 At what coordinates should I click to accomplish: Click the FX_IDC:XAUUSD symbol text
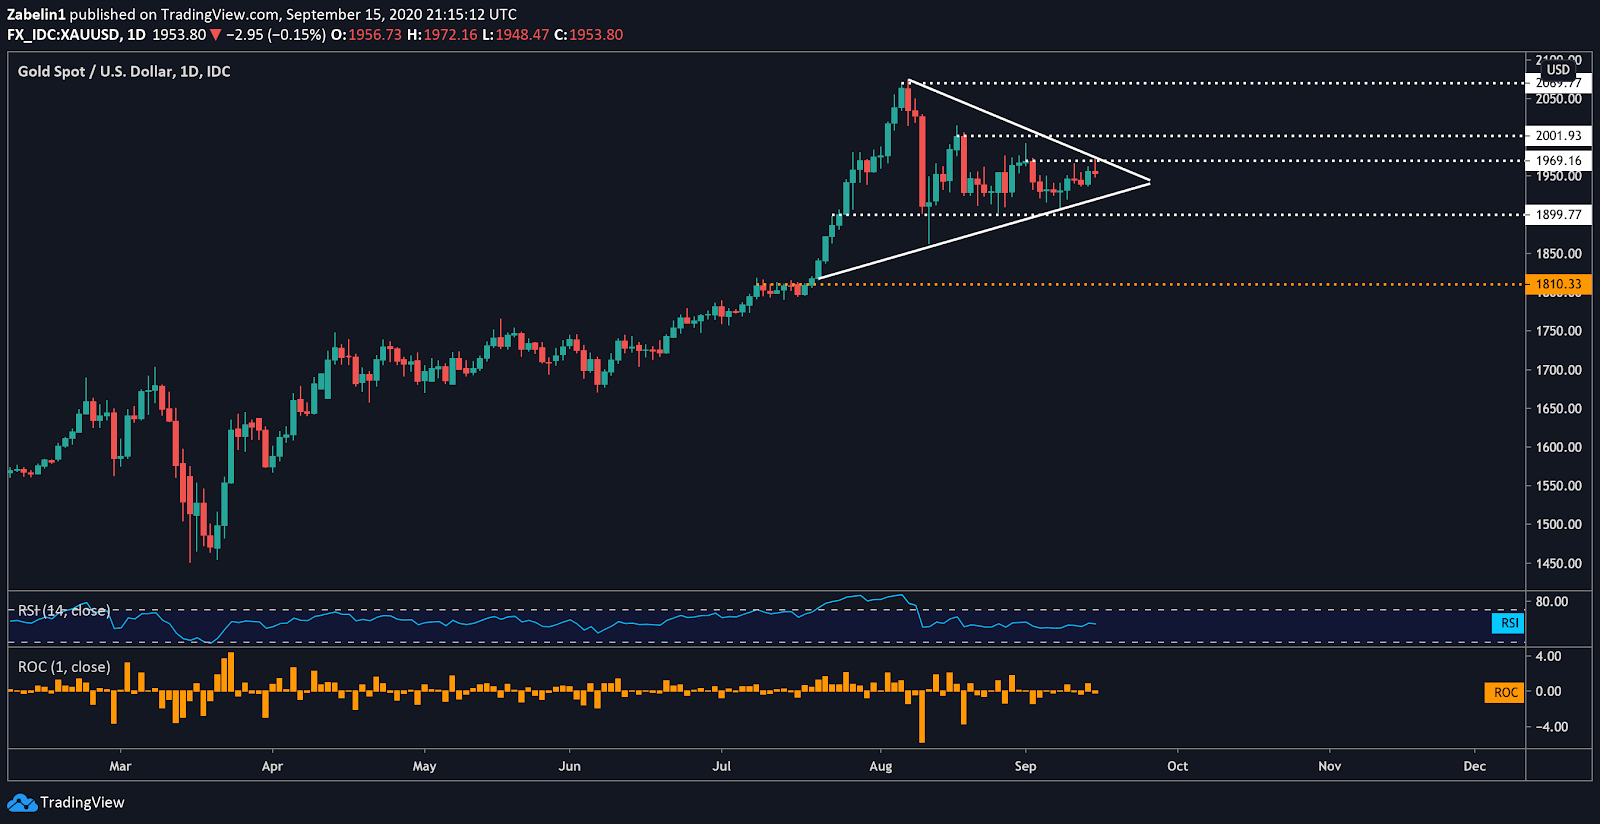coord(63,35)
